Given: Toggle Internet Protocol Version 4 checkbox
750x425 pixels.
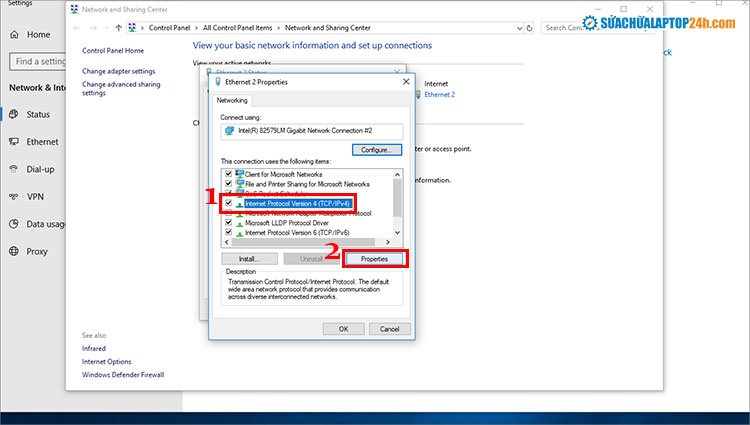Looking at the screenshot, I should pyautogui.click(x=229, y=203).
